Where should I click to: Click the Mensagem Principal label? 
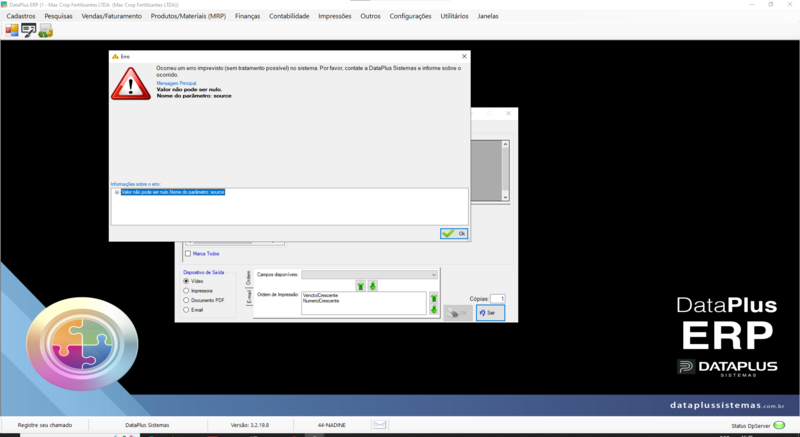point(176,83)
